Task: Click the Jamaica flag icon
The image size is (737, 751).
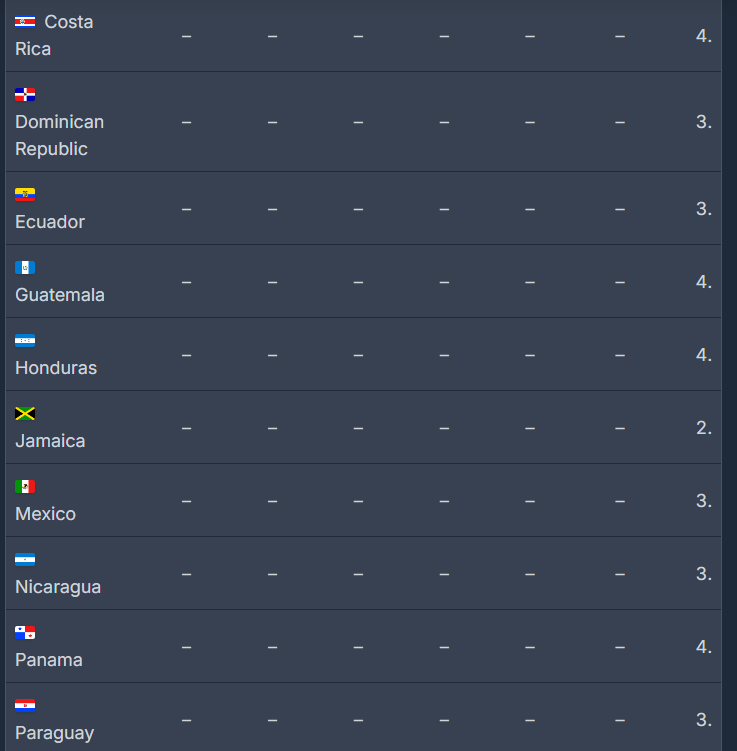Action: click(25, 414)
